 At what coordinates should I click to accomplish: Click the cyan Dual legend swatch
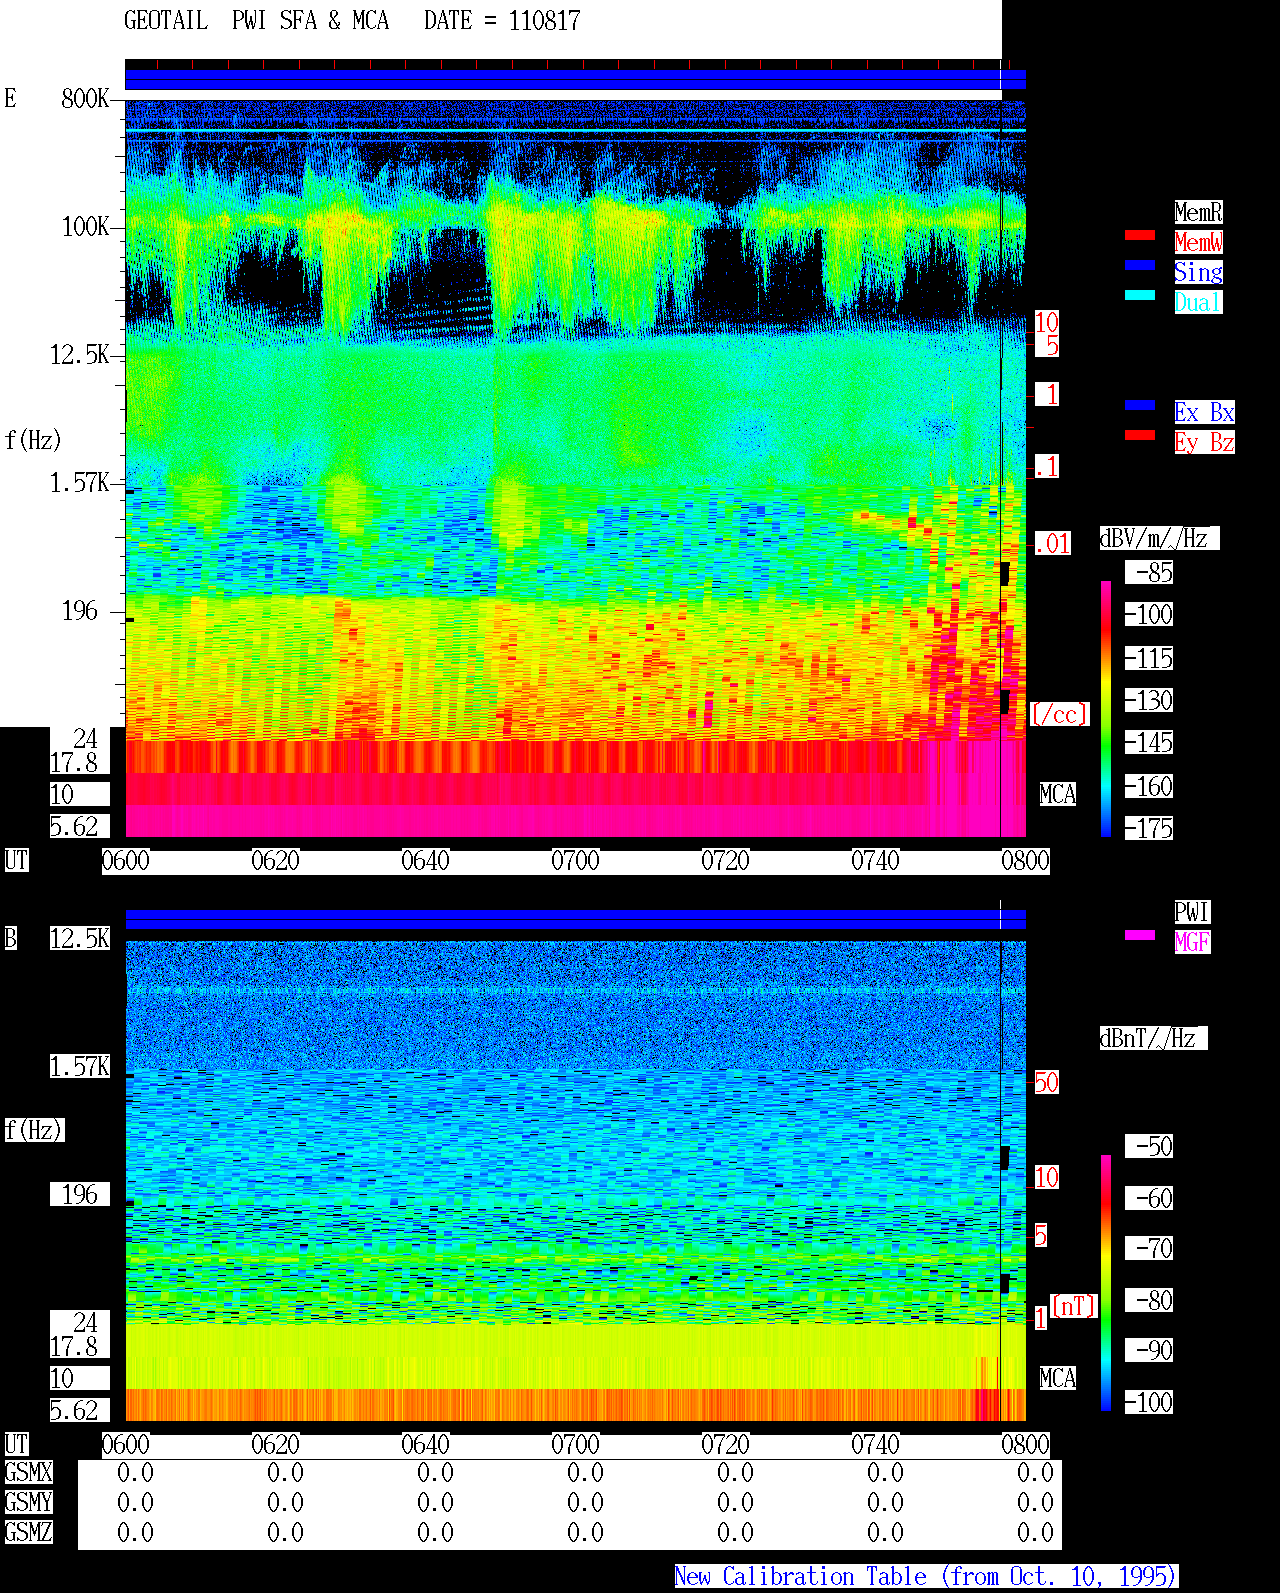(x=1140, y=295)
